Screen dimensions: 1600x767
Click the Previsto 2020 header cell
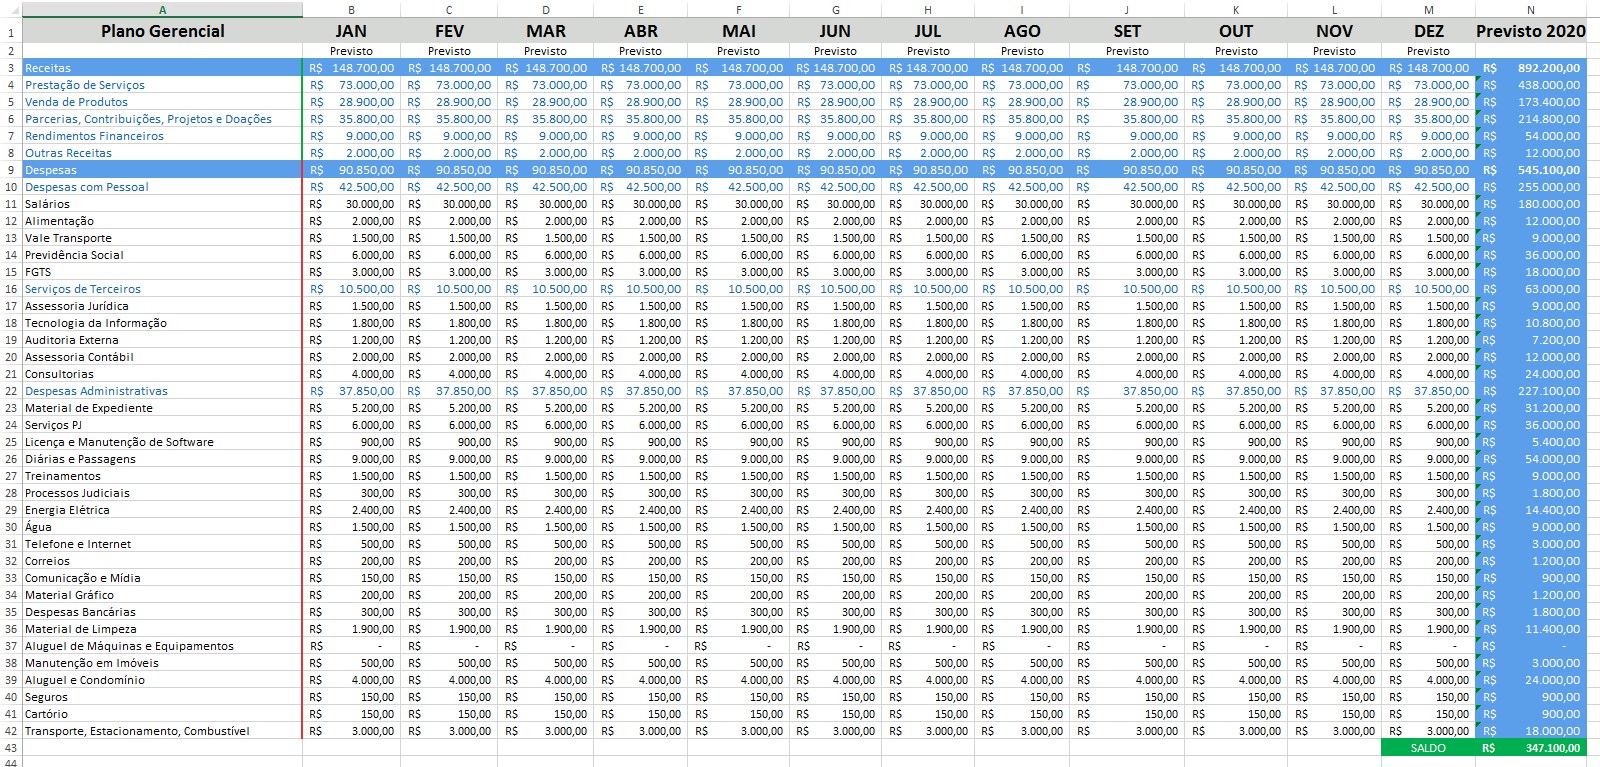coord(1530,31)
